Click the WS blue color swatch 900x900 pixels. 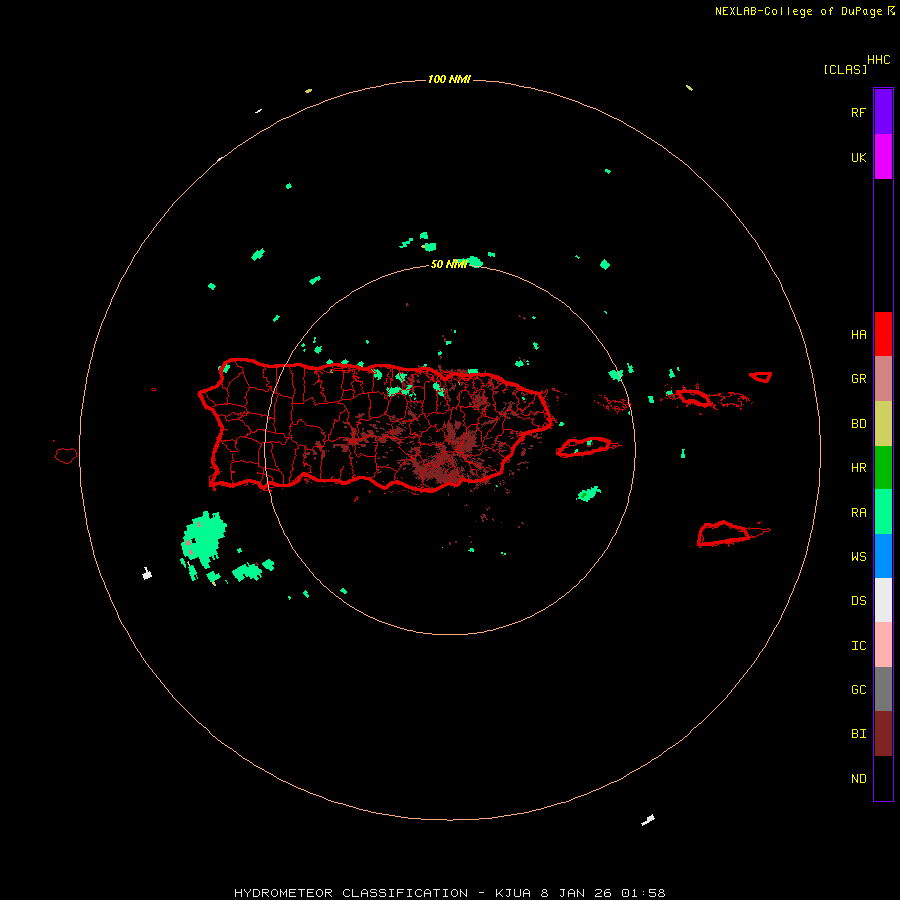(x=883, y=556)
